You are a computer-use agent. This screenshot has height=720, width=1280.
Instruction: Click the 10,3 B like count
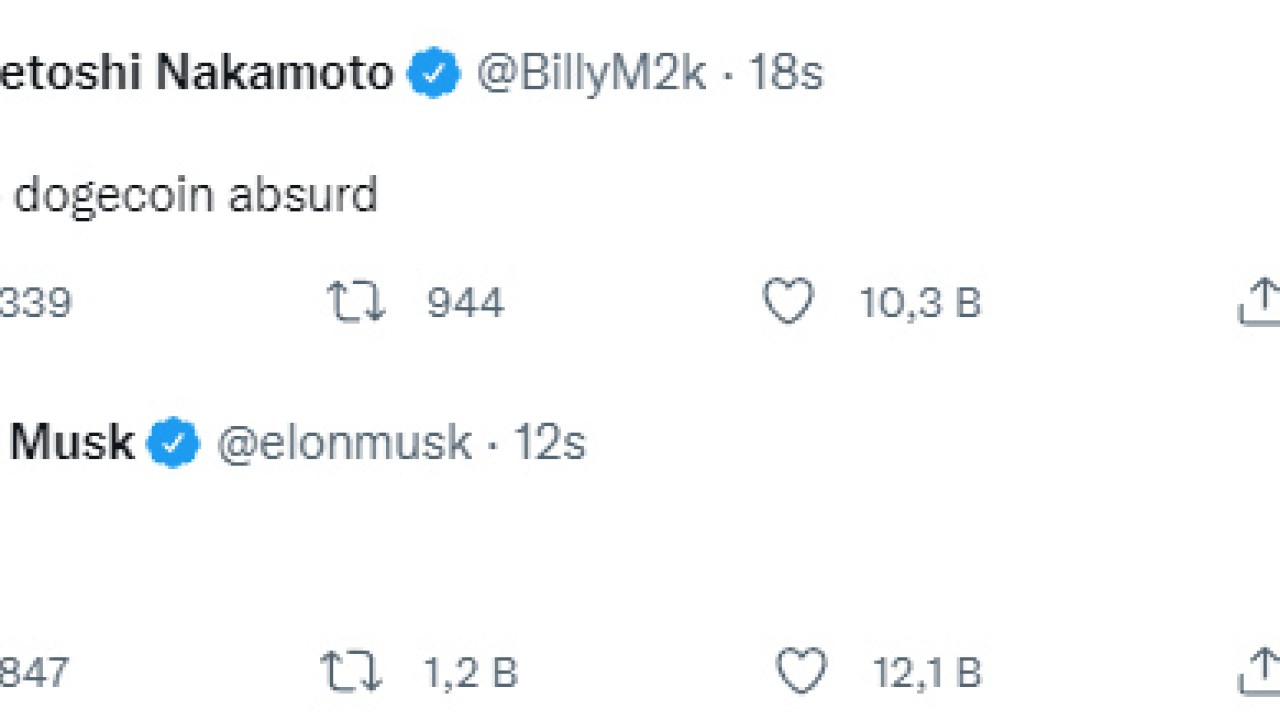[x=920, y=302]
